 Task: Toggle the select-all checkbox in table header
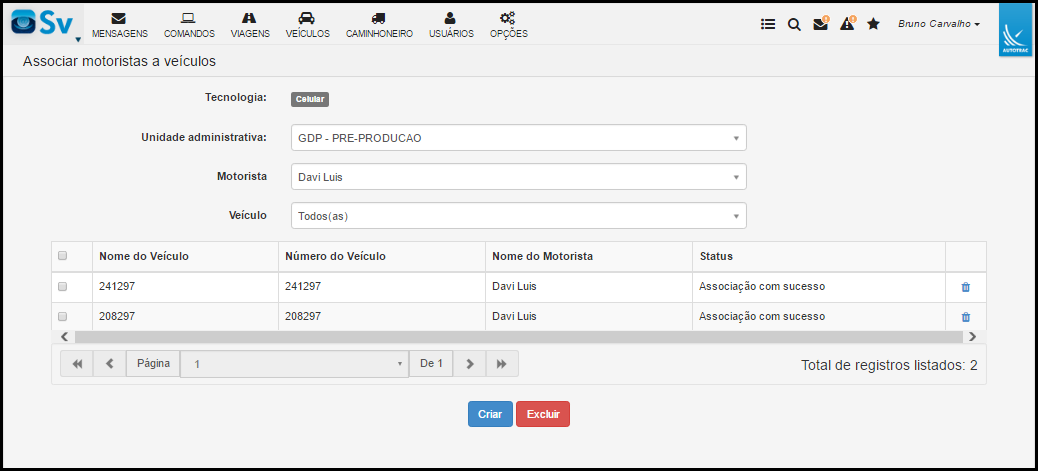[63, 255]
